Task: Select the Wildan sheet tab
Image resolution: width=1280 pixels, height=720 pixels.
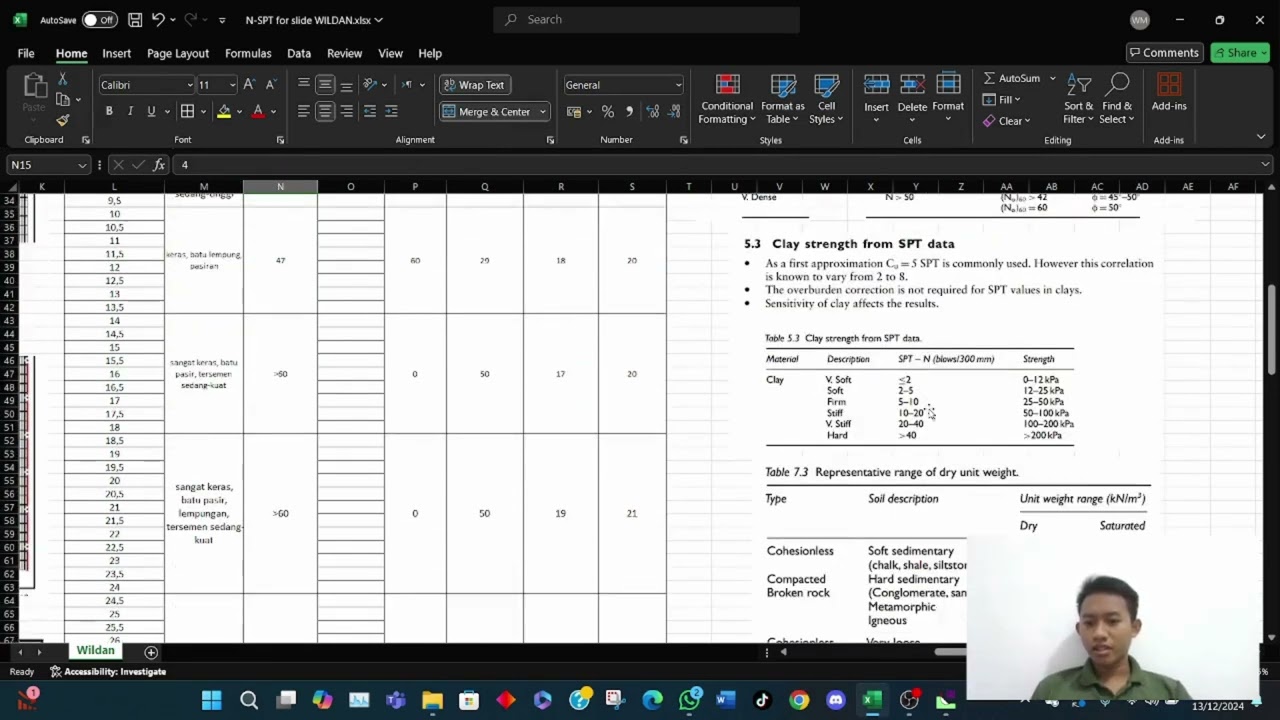Action: 96,650
